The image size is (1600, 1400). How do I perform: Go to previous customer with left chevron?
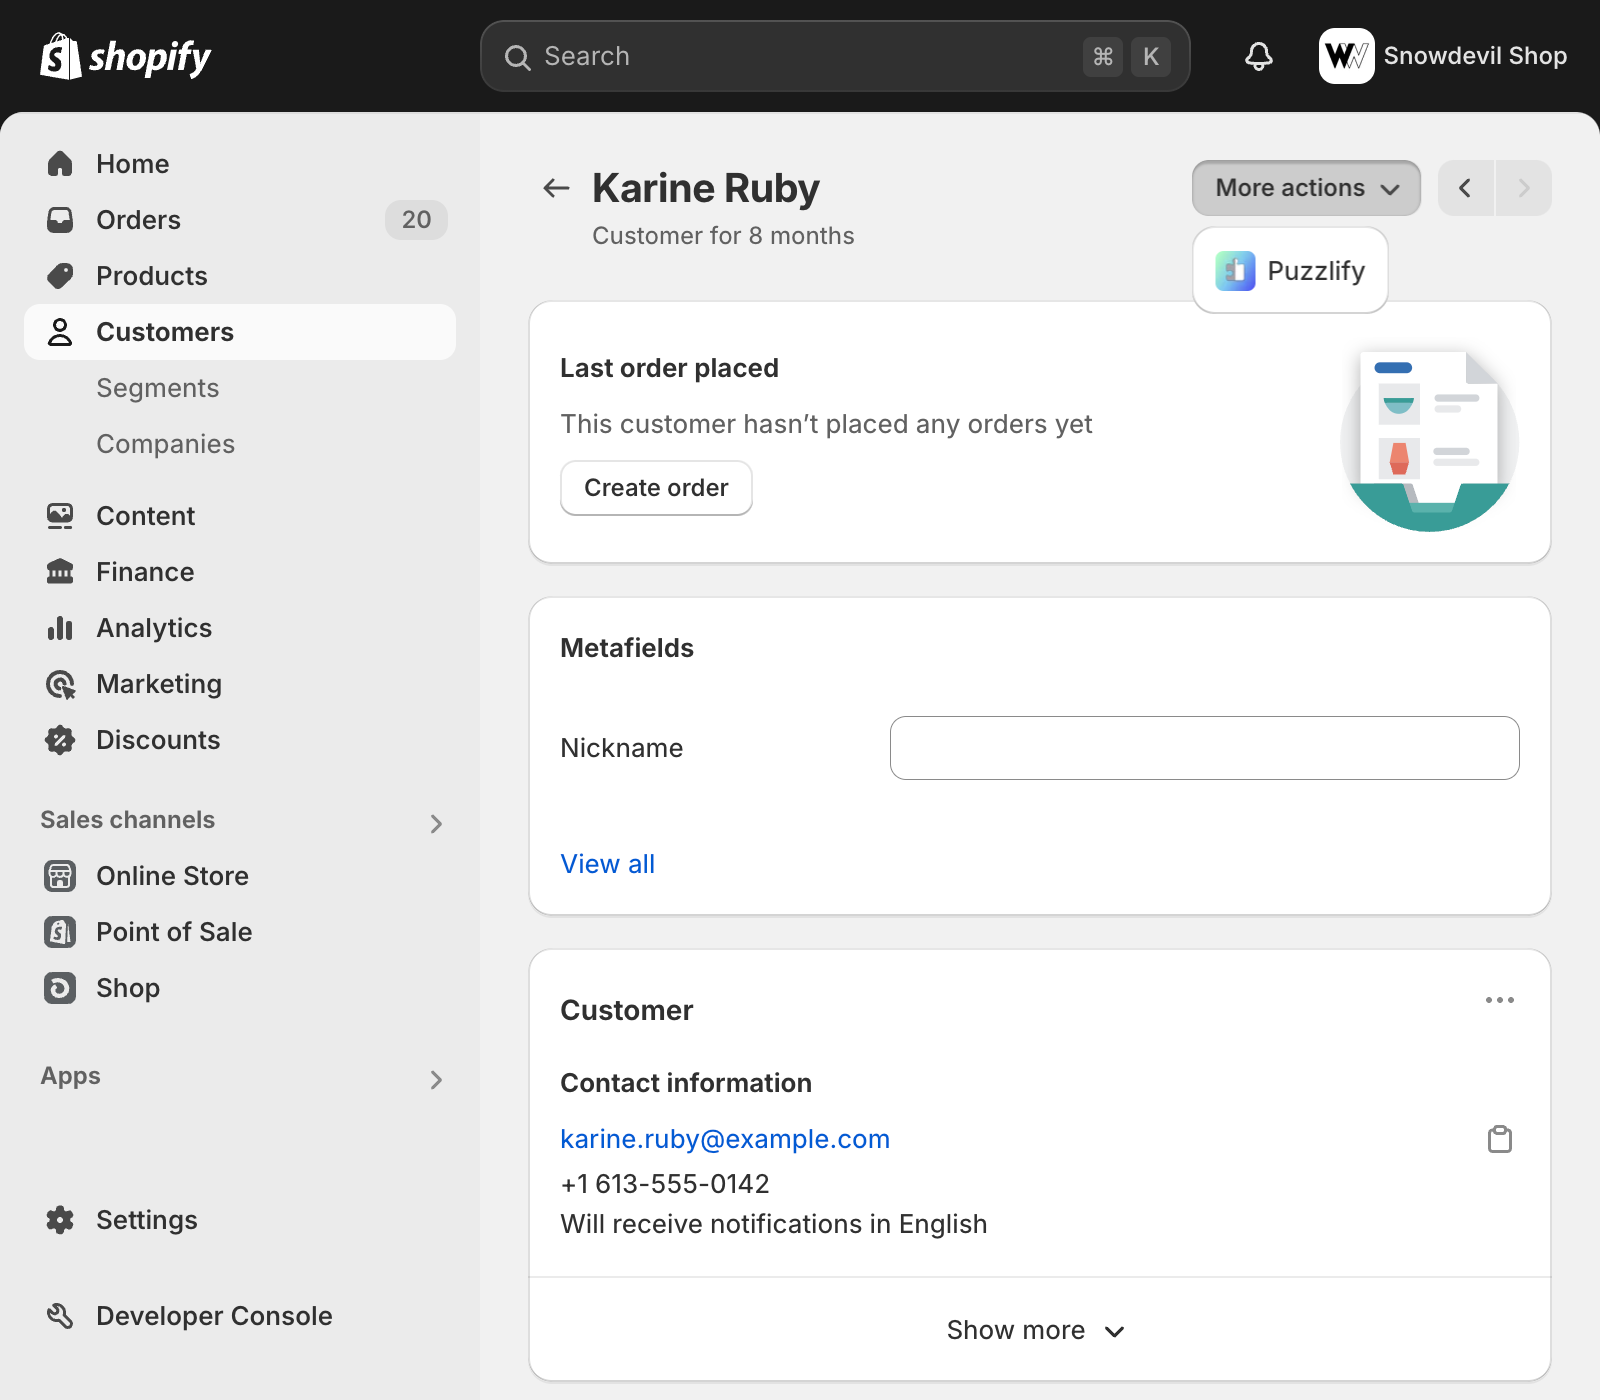pos(1465,188)
